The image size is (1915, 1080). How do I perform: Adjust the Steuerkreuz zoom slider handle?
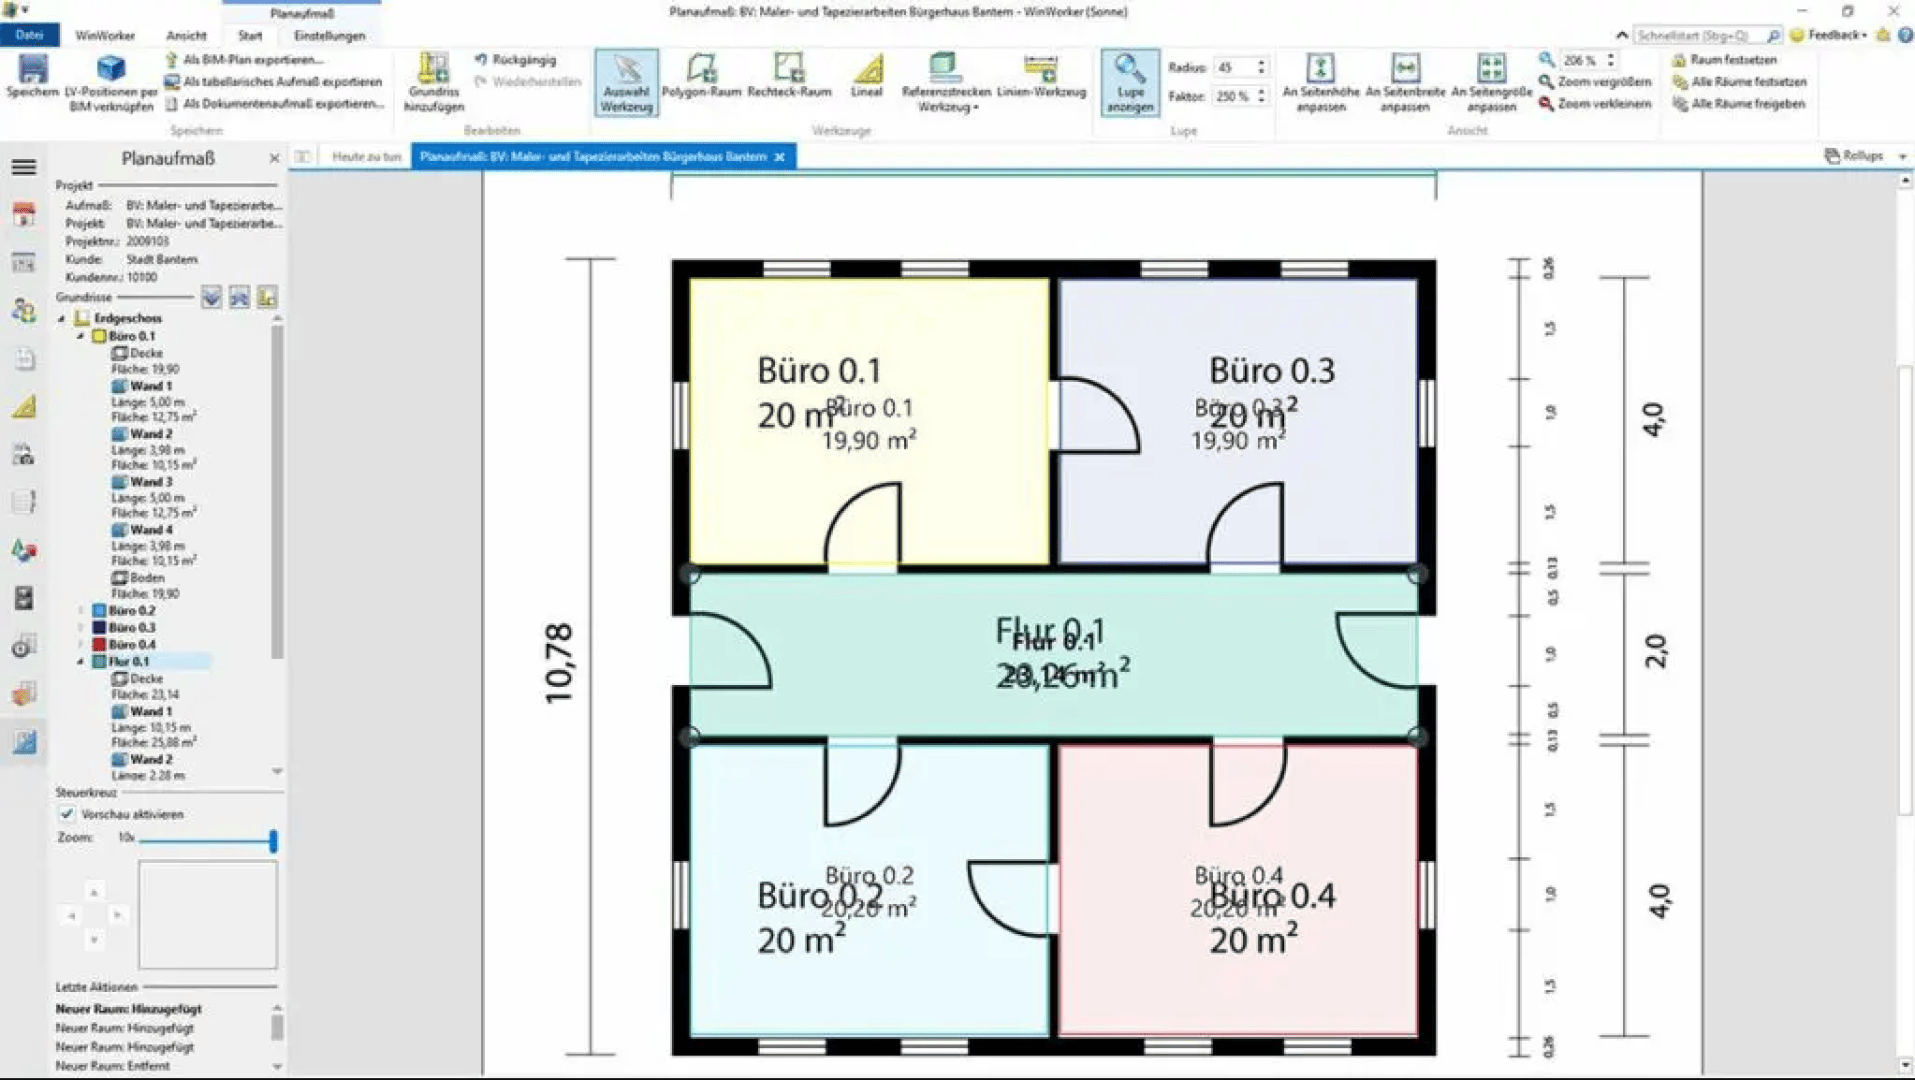point(273,840)
